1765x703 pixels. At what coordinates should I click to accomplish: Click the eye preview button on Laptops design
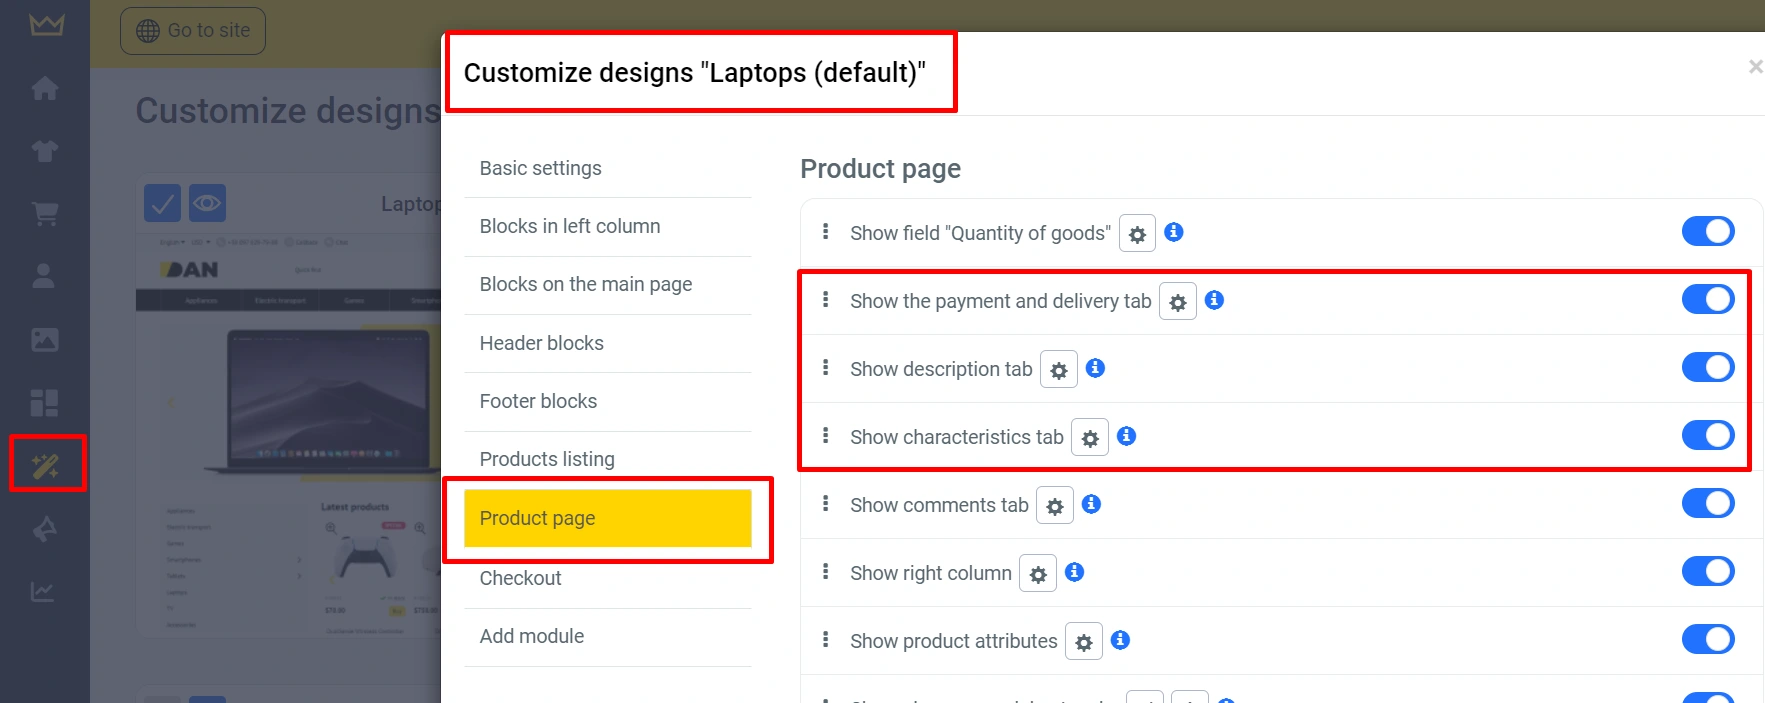pyautogui.click(x=207, y=203)
